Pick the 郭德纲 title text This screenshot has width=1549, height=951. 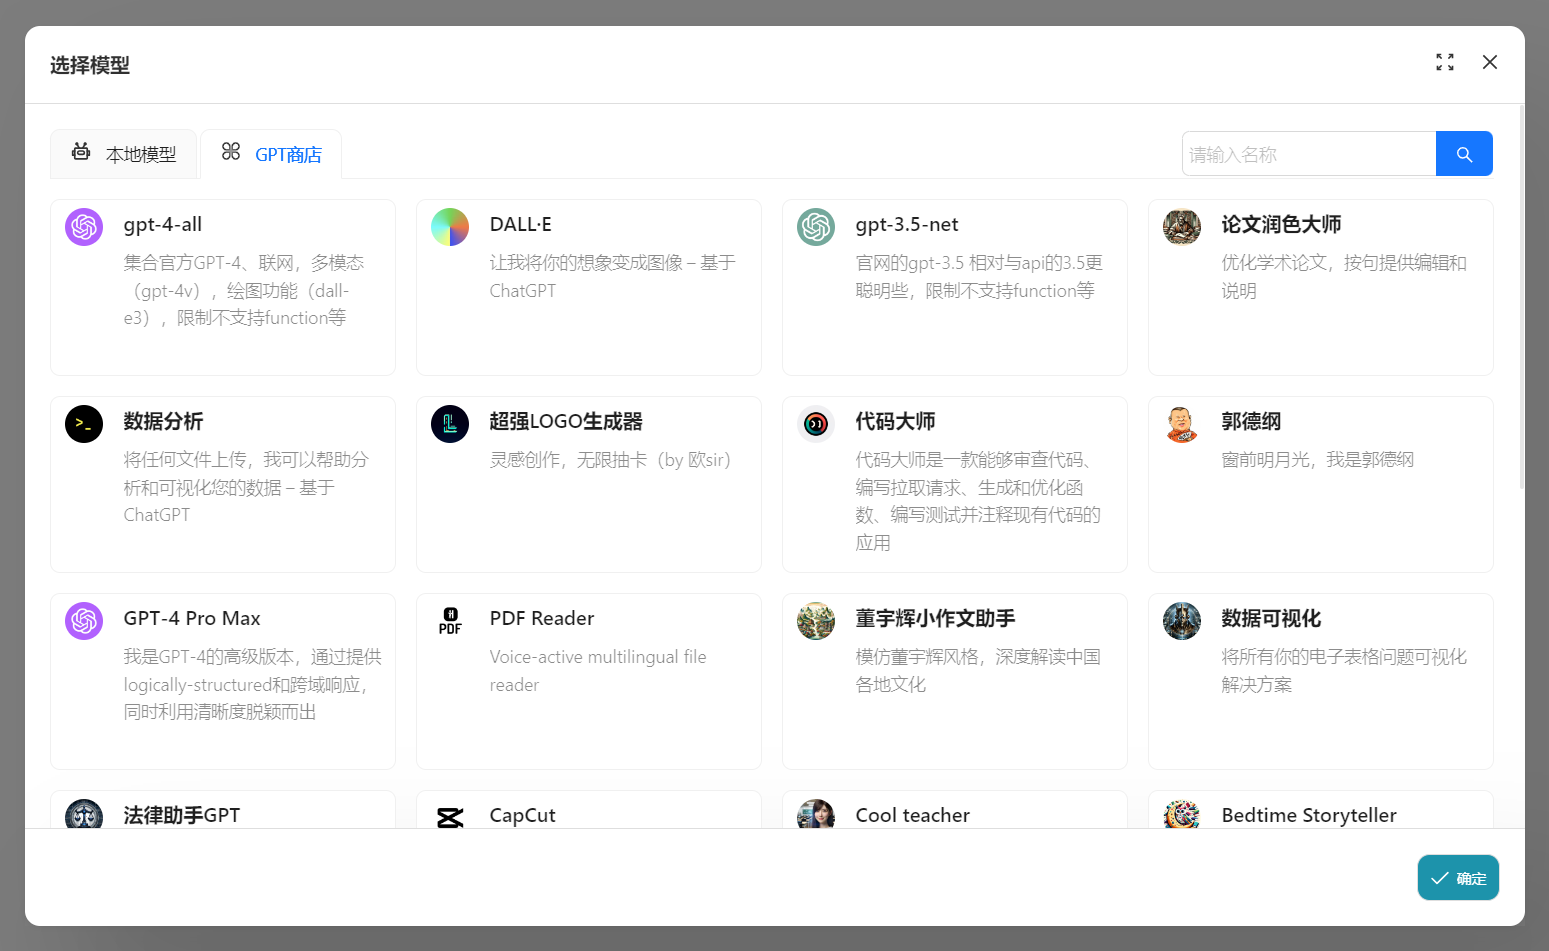coord(1251,422)
